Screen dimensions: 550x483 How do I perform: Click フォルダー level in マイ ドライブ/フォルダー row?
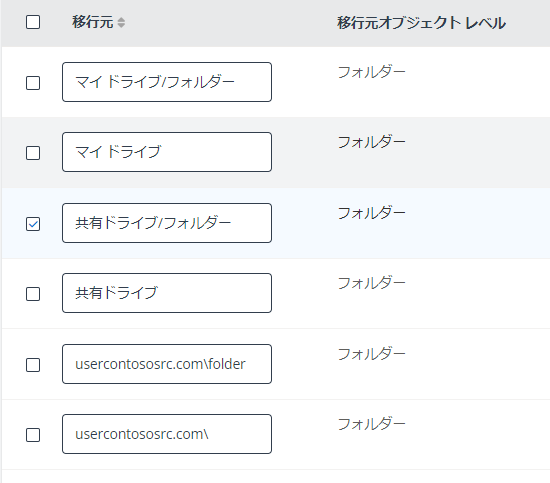(371, 72)
